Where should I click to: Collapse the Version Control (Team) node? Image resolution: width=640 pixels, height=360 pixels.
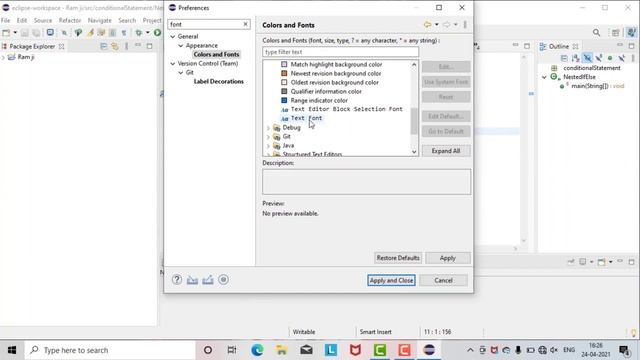tap(173, 64)
